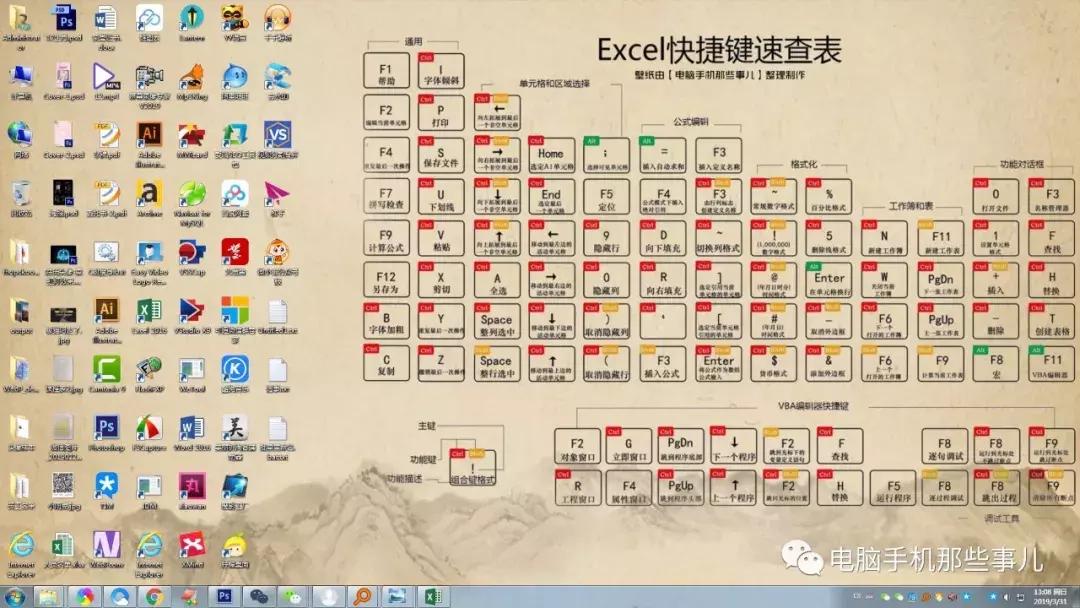This screenshot has height=608, width=1080.
Task: Click the clock to open the calendar
Action: (x=1051, y=595)
